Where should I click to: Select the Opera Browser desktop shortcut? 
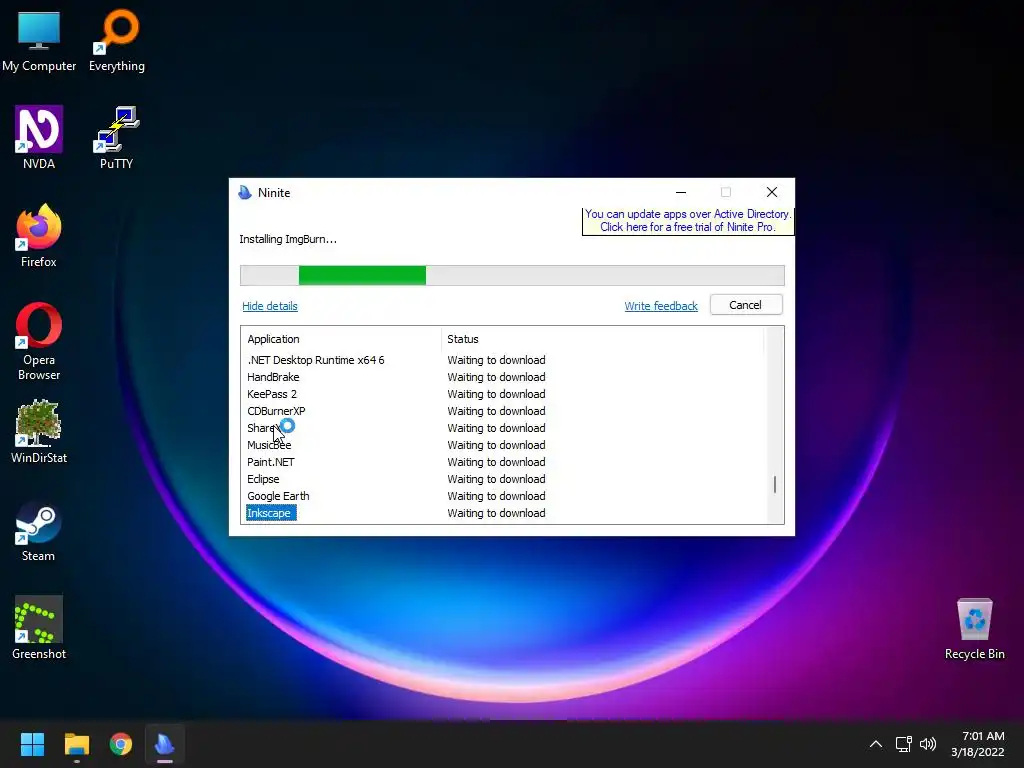pos(39,341)
